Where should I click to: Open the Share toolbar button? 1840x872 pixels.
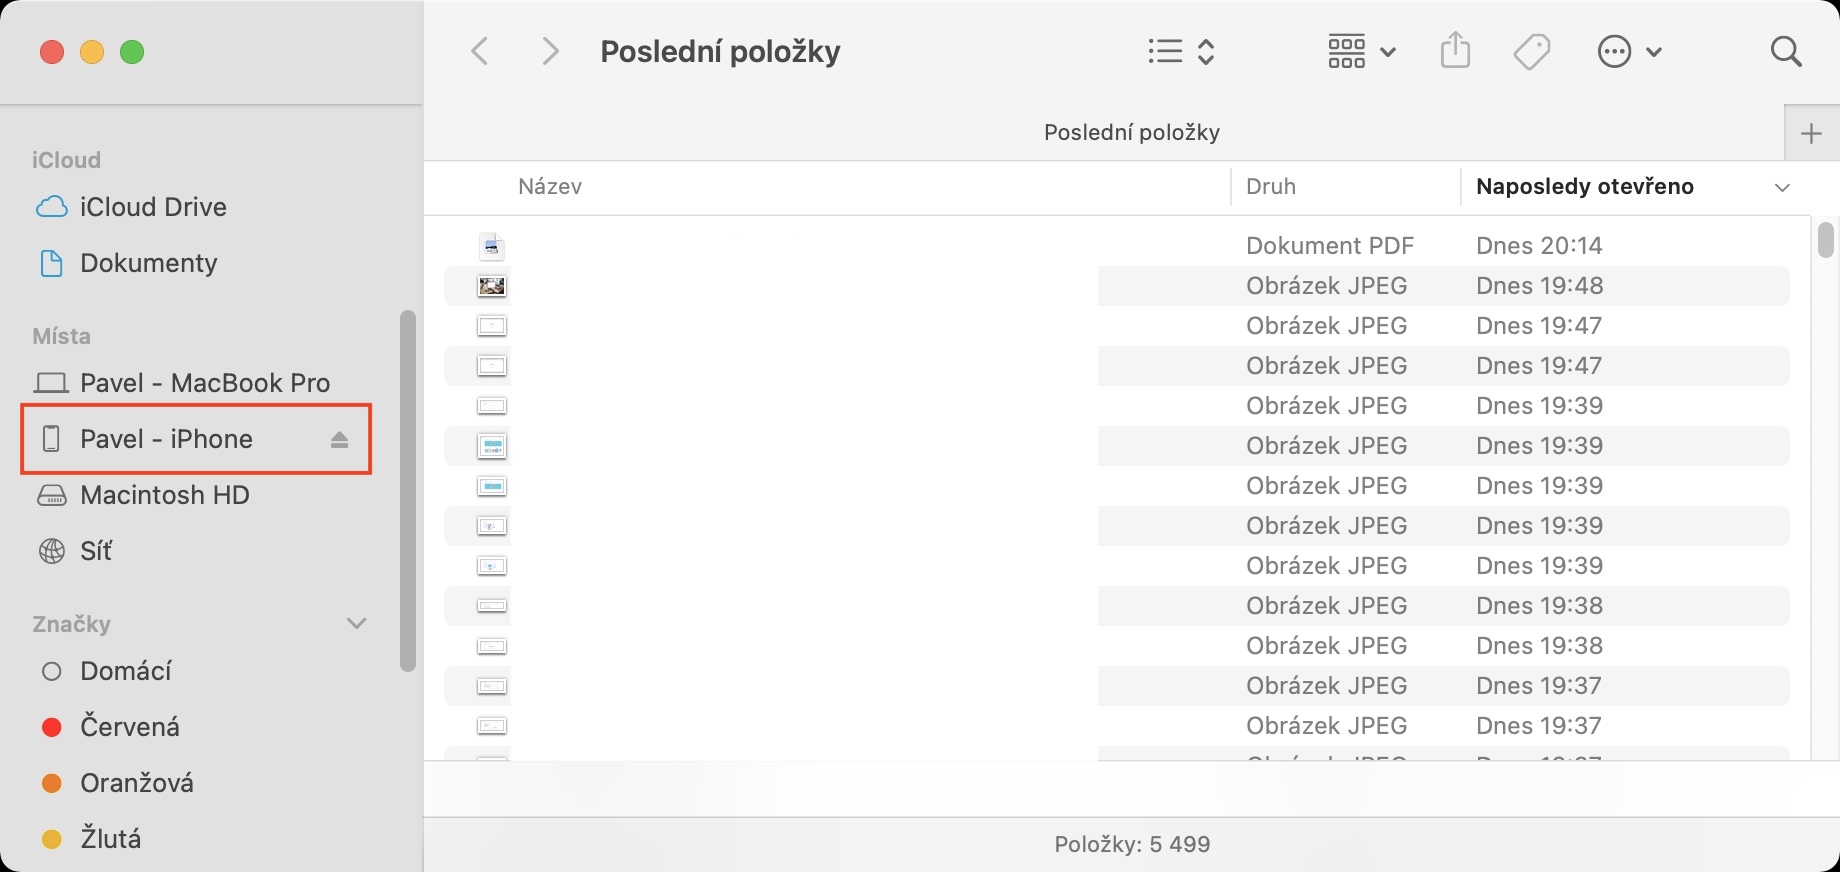click(1455, 51)
